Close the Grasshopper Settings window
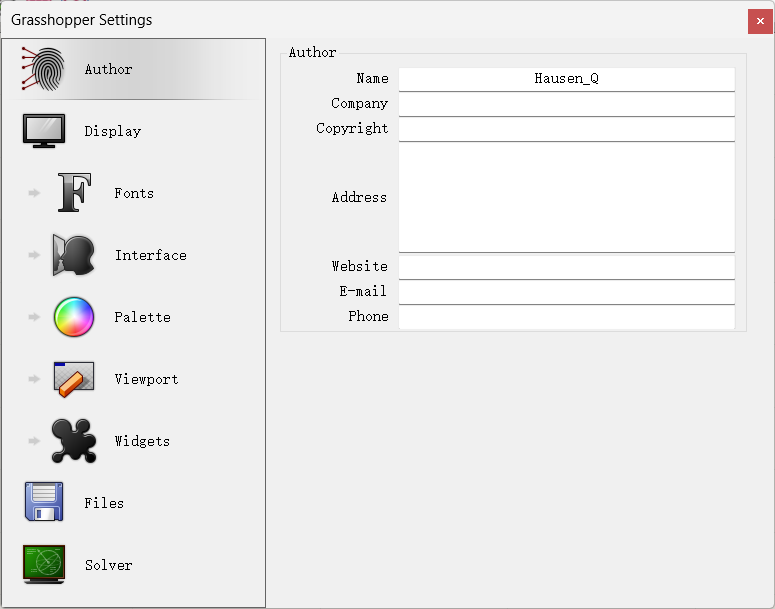 point(760,21)
